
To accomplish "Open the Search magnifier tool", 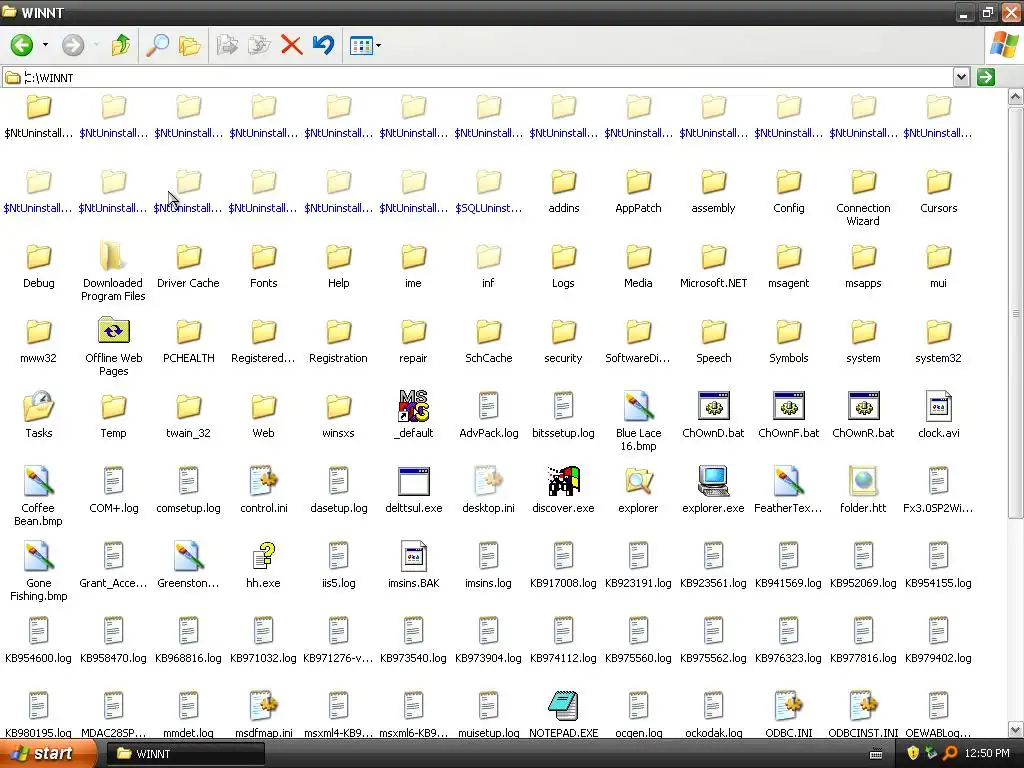I will (x=157, y=45).
